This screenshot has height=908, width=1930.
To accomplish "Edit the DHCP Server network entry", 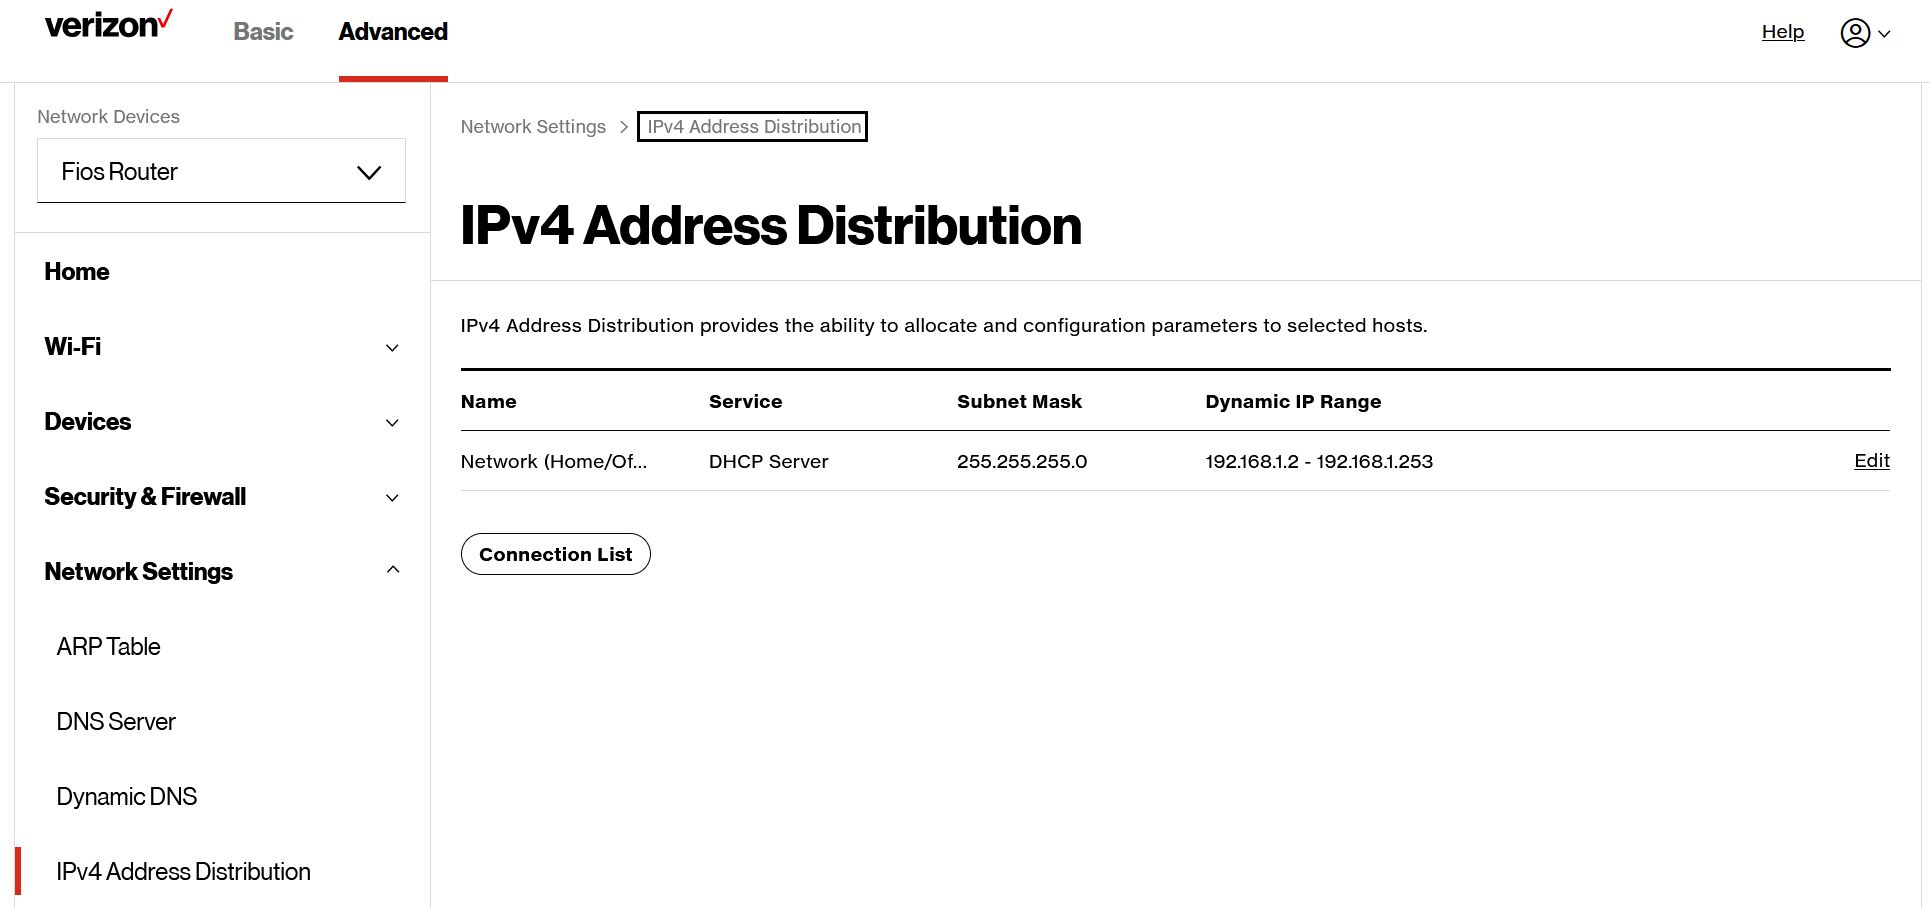I will [x=1871, y=461].
